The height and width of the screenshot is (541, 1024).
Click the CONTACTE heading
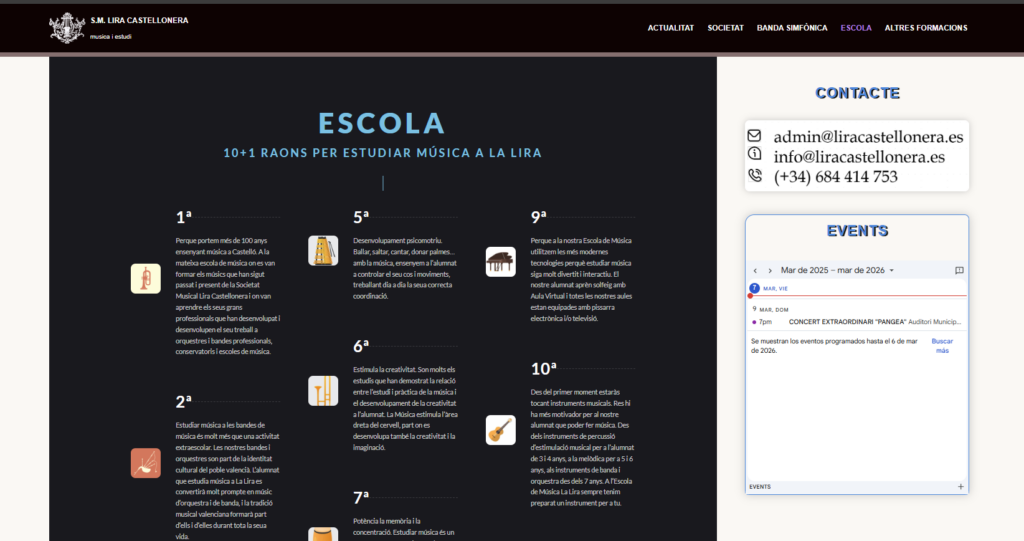coord(857,93)
